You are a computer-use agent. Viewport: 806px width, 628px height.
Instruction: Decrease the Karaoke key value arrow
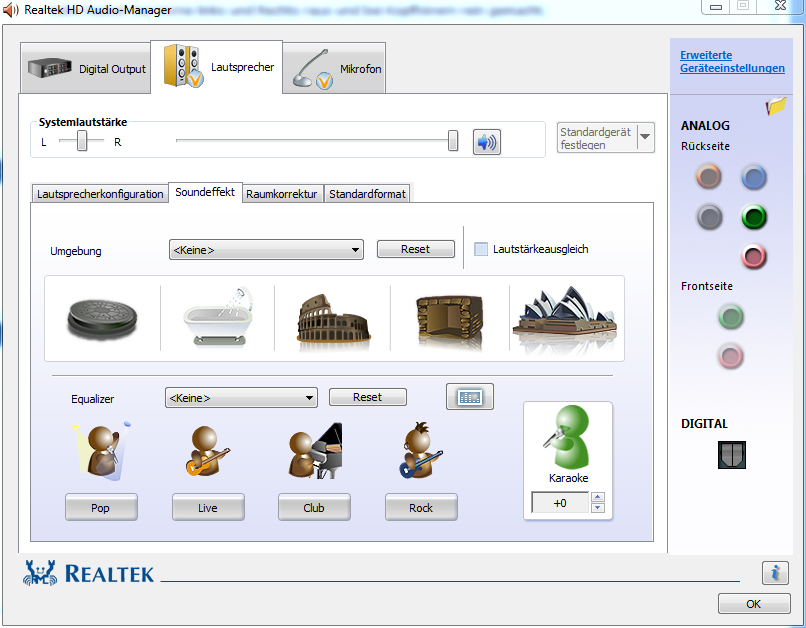597,508
